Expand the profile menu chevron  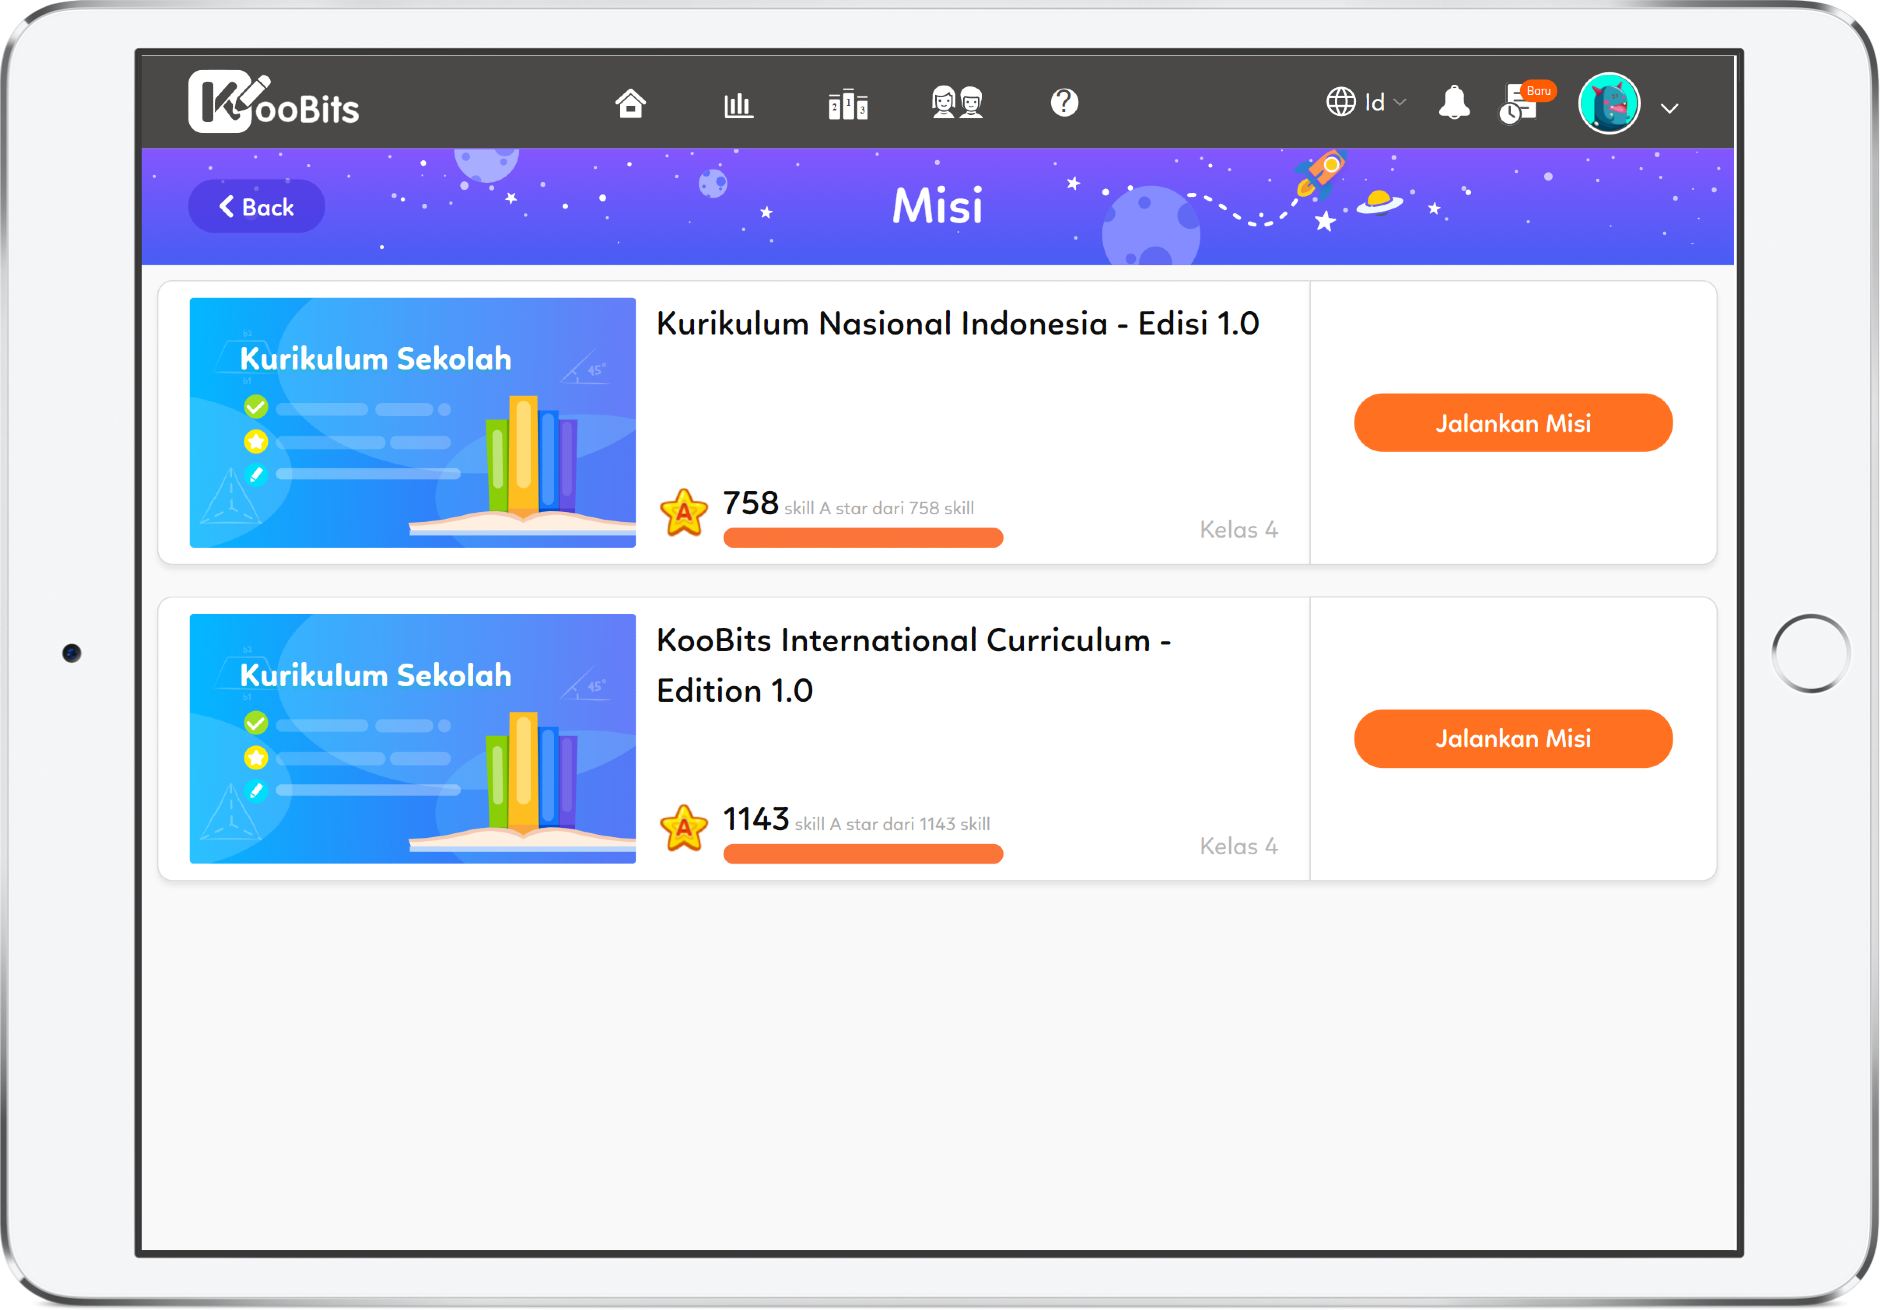(1669, 108)
